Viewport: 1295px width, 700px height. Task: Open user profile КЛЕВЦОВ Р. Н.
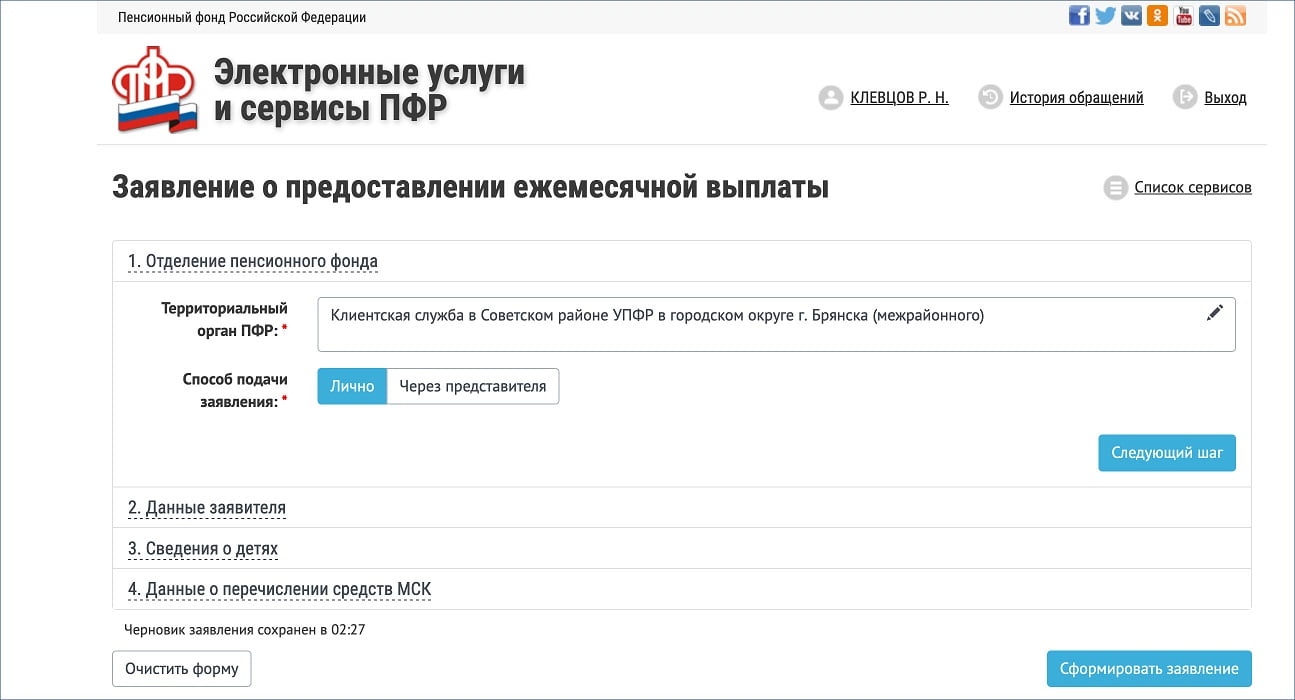pyautogui.click(x=898, y=98)
